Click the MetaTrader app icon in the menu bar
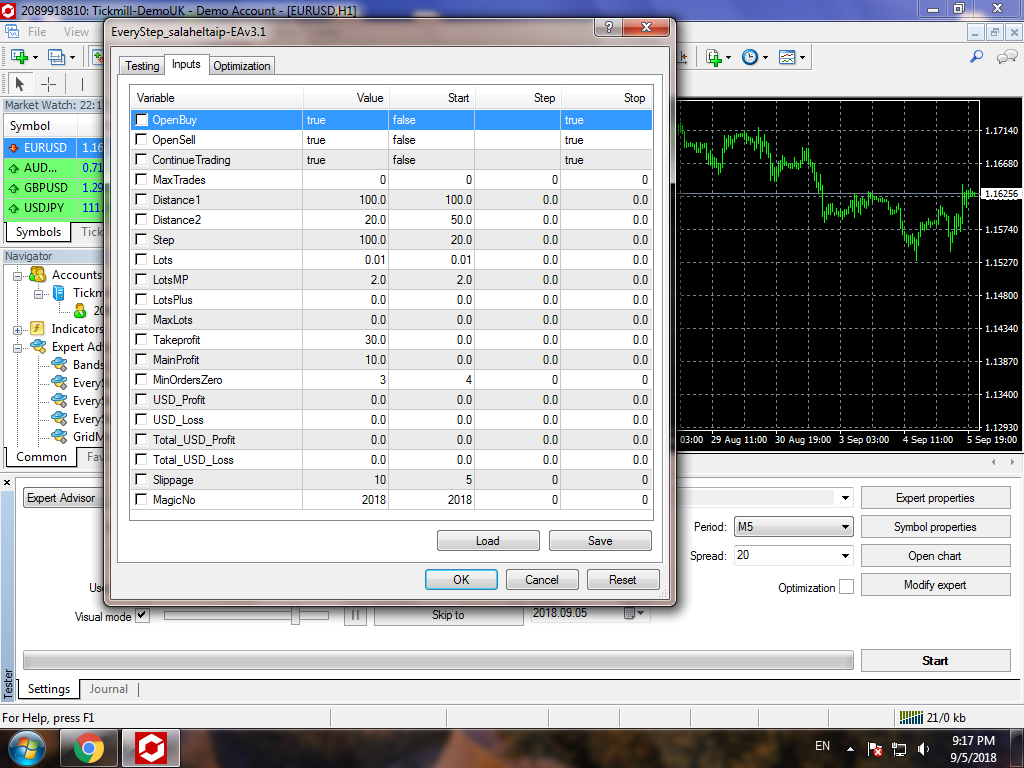This screenshot has height=768, width=1024. pos(11,31)
